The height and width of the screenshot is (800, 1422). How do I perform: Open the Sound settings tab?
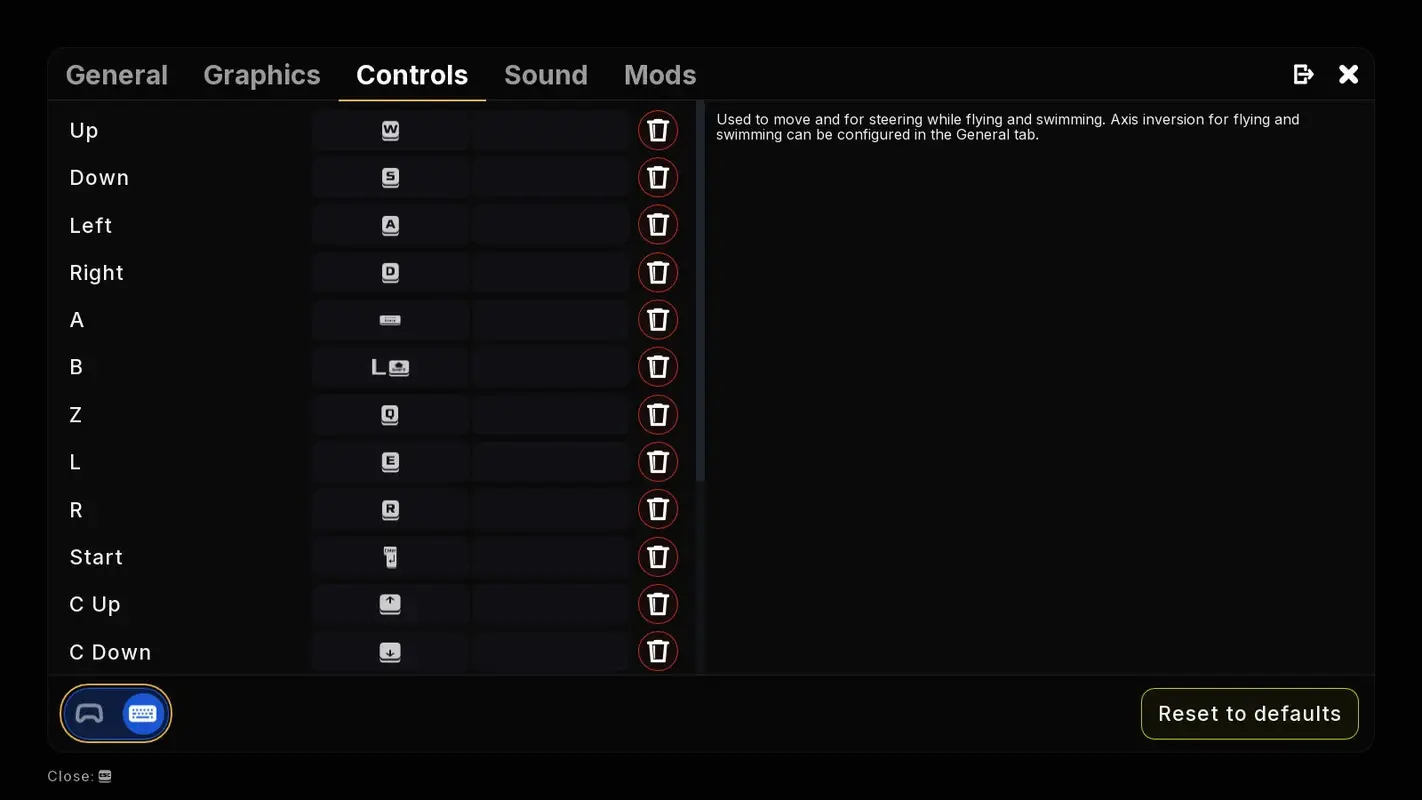click(545, 74)
